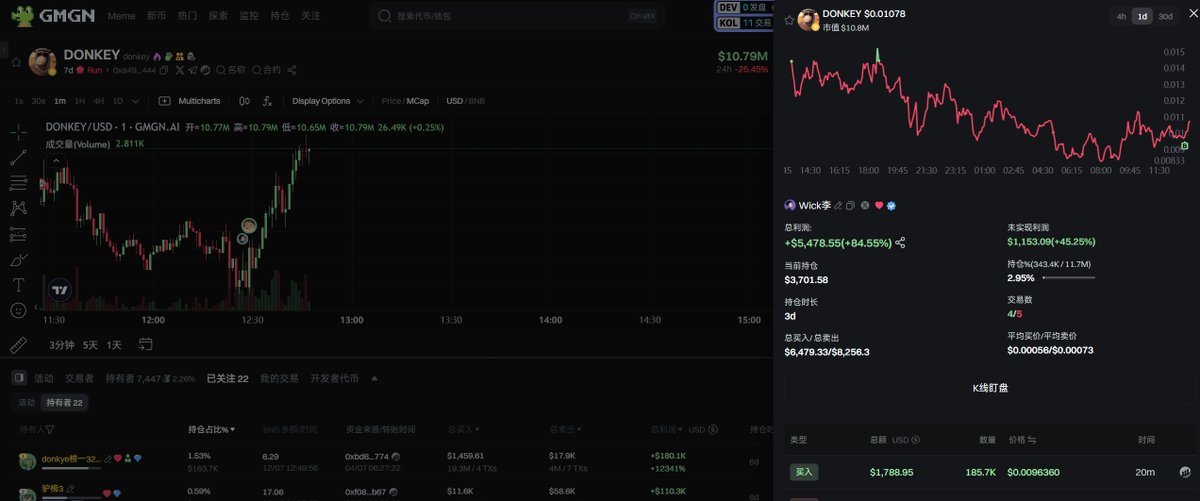Open the 新币 menu

coord(157,16)
